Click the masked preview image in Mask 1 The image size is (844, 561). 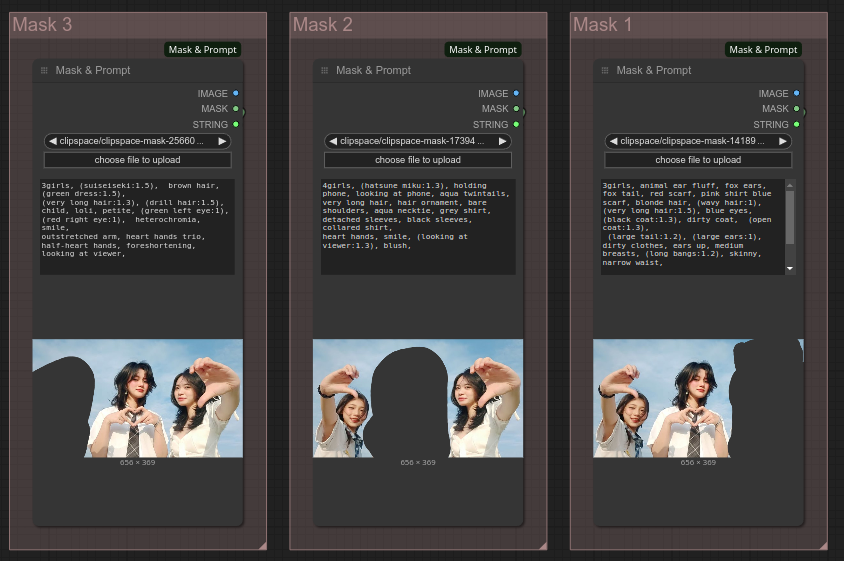(698, 398)
